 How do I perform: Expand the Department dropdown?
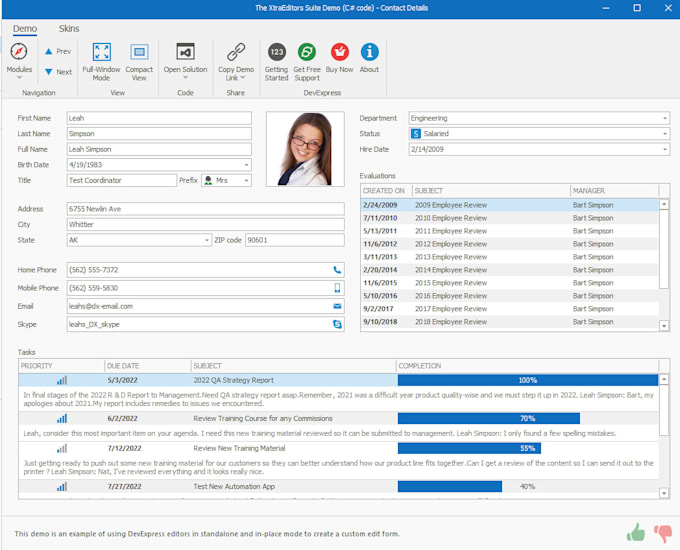(664, 118)
